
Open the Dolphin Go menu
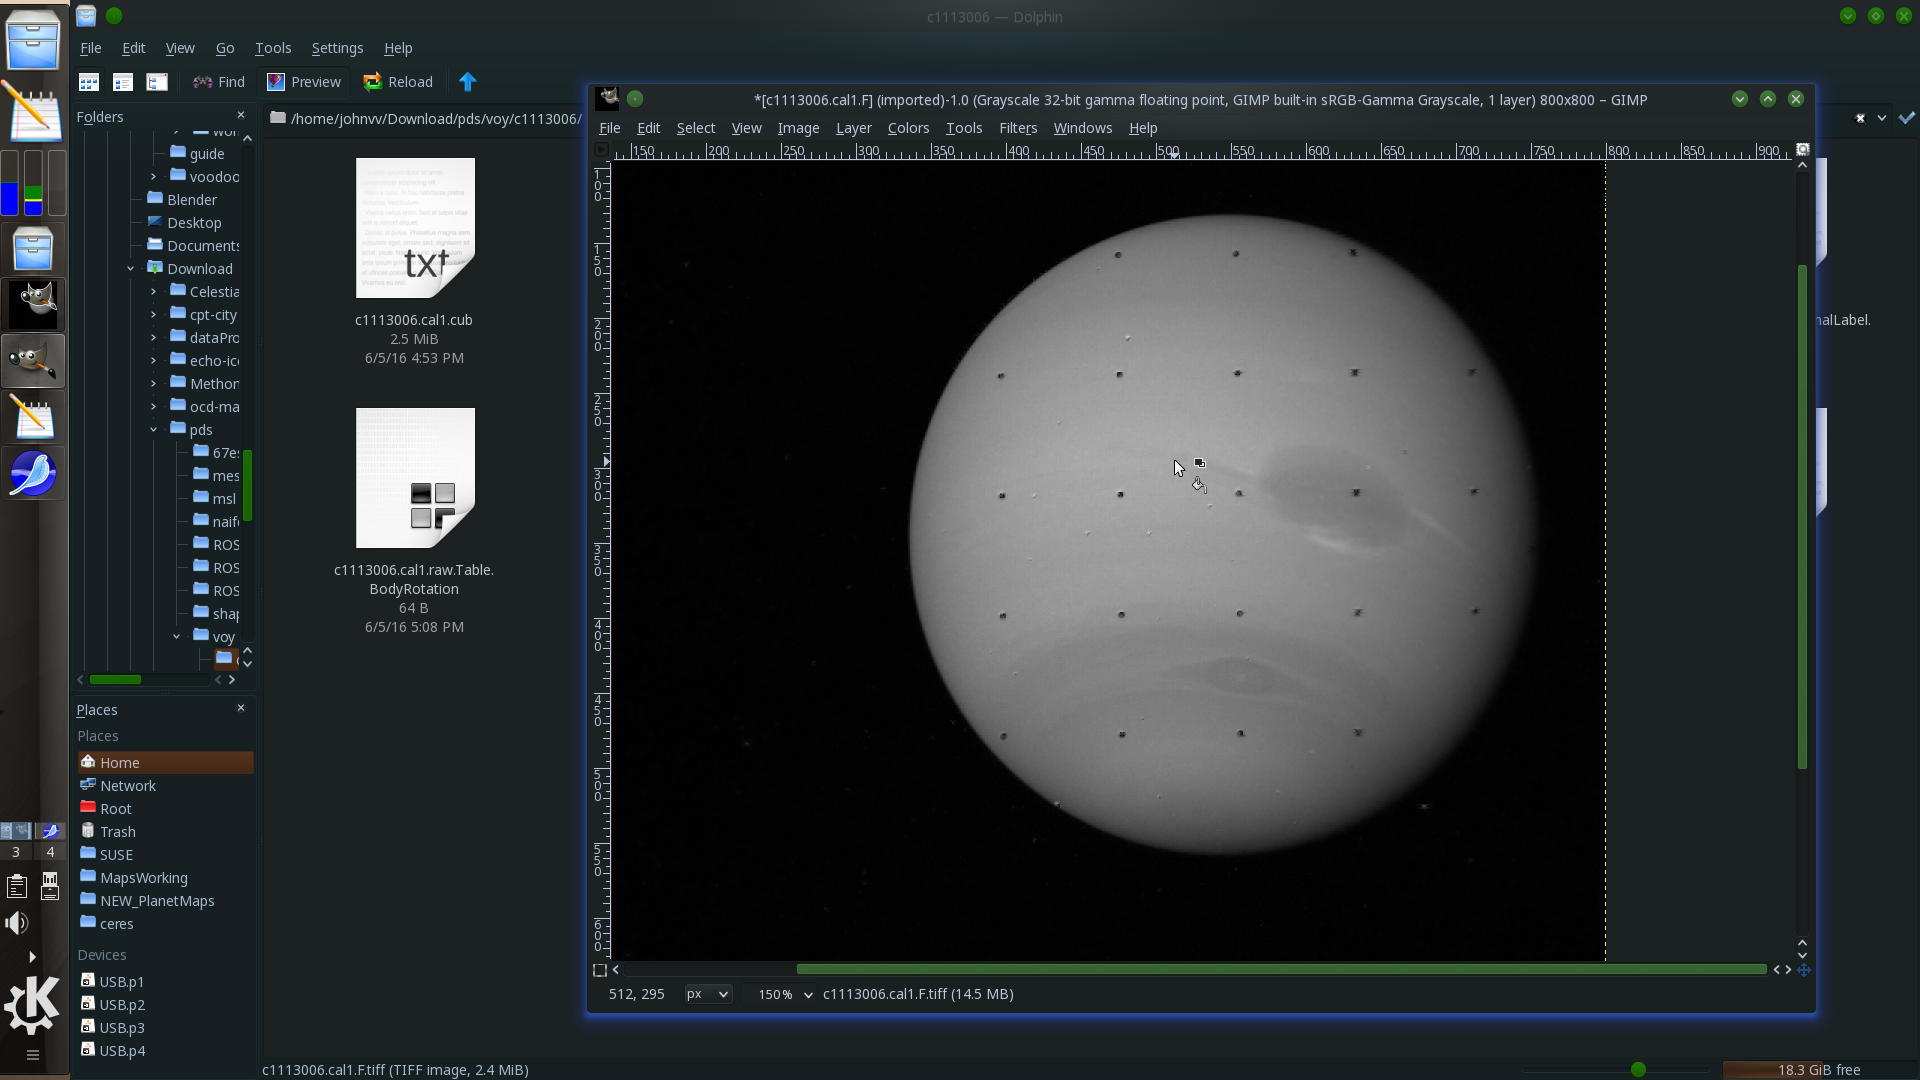click(x=225, y=48)
